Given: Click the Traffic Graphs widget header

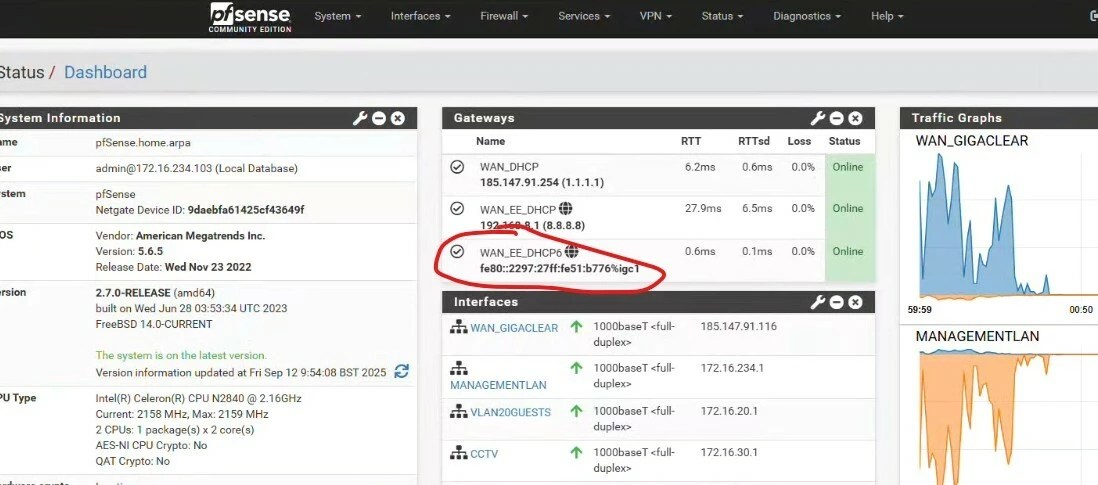Looking at the screenshot, I should pos(999,118).
